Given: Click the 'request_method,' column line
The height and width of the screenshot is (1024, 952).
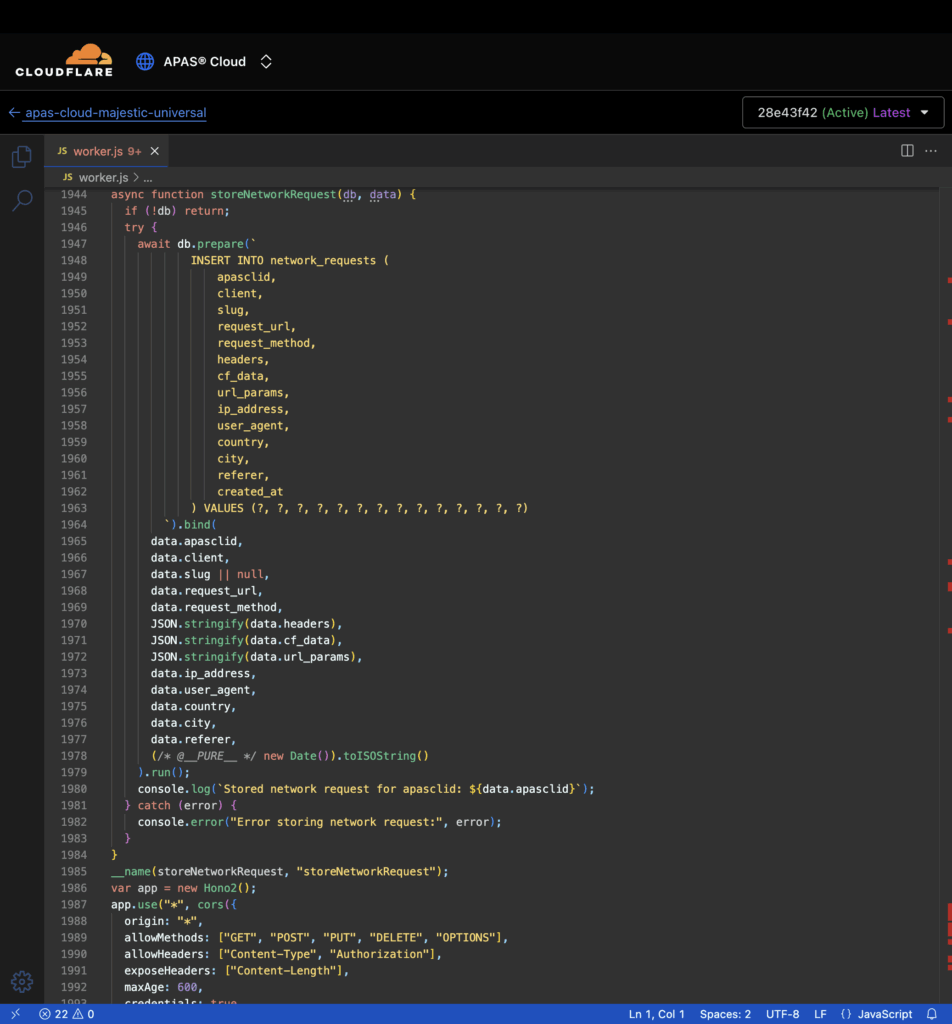Looking at the screenshot, I should tap(266, 343).
